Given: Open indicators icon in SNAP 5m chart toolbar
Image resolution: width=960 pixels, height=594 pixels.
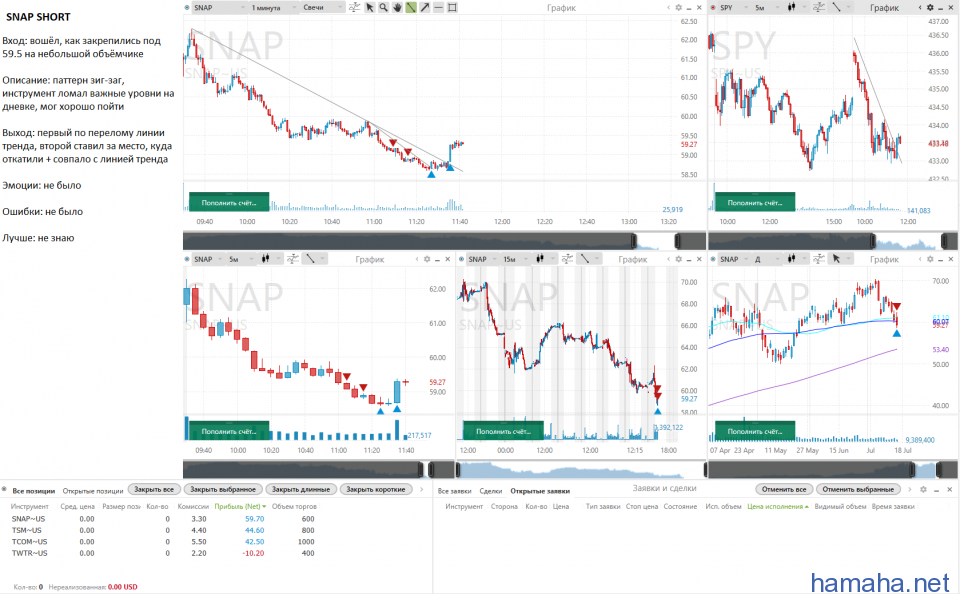Looking at the screenshot, I should [x=293, y=259].
